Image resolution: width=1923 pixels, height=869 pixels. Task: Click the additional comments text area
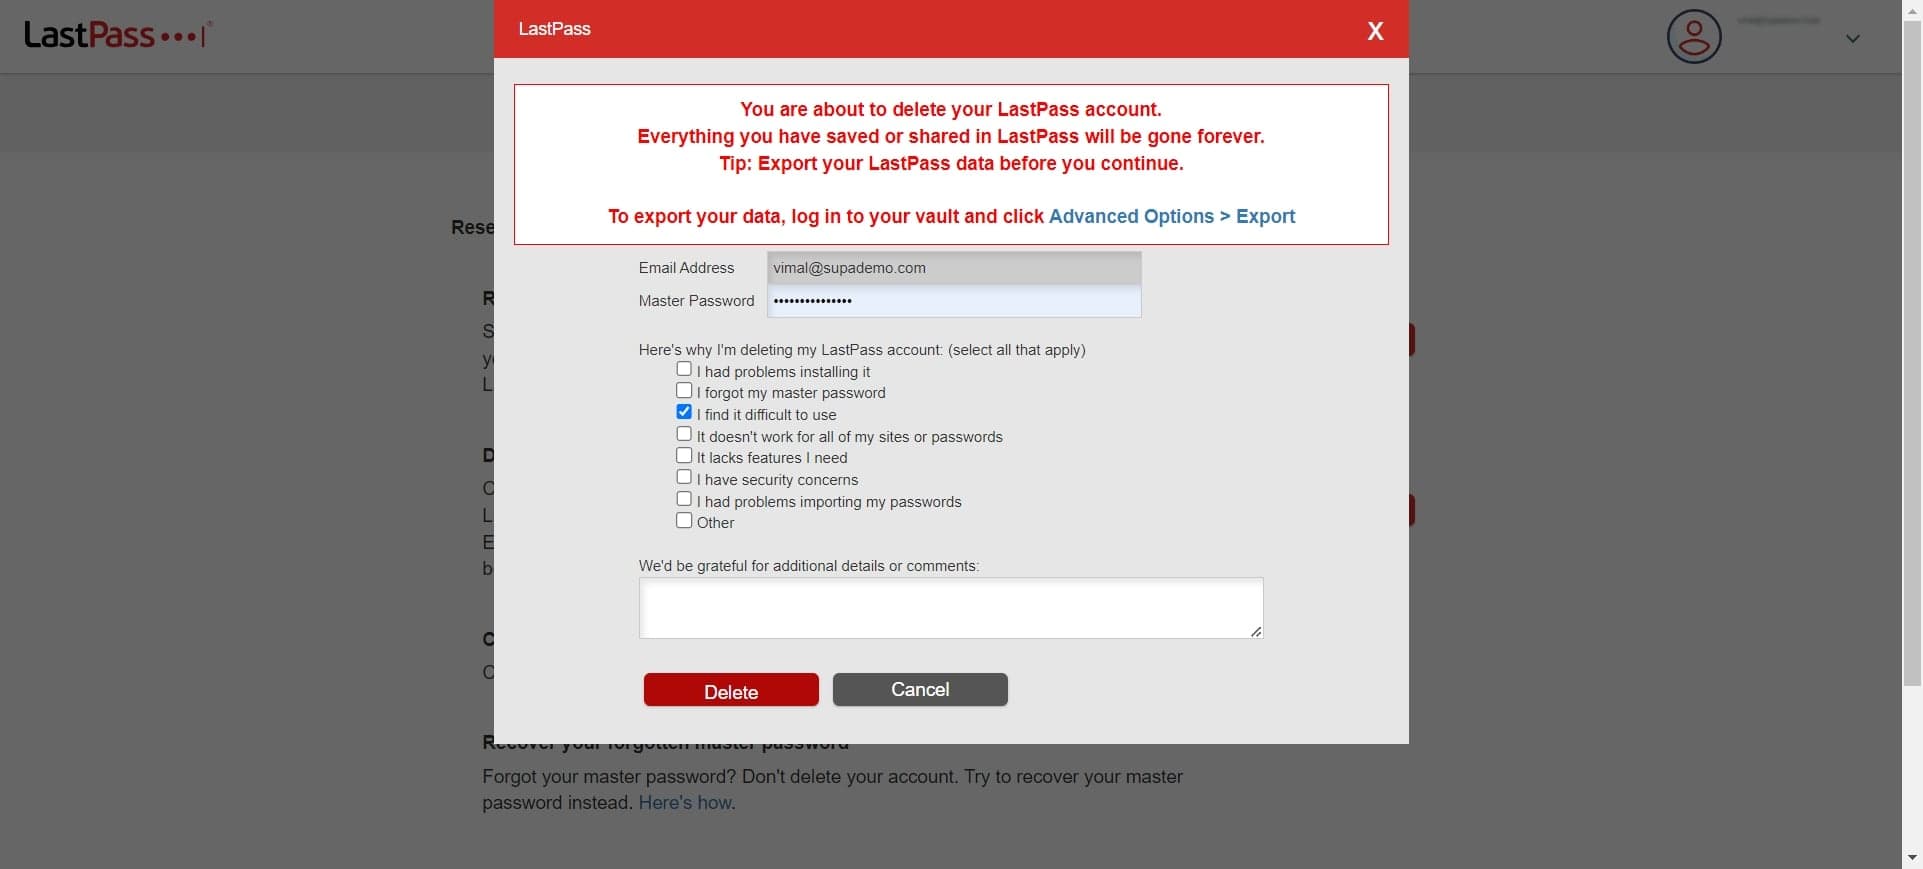(950, 608)
